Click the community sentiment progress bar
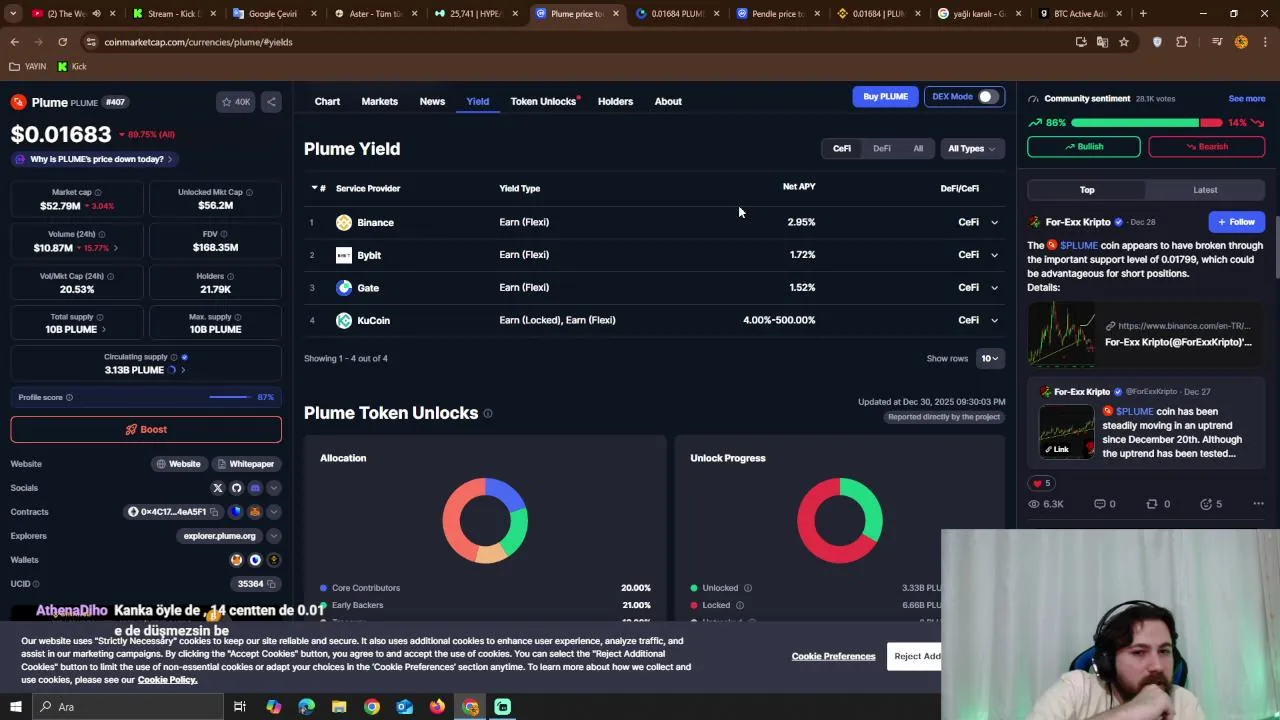Screen dimensions: 1280x720 pyautogui.click(x=1146, y=123)
